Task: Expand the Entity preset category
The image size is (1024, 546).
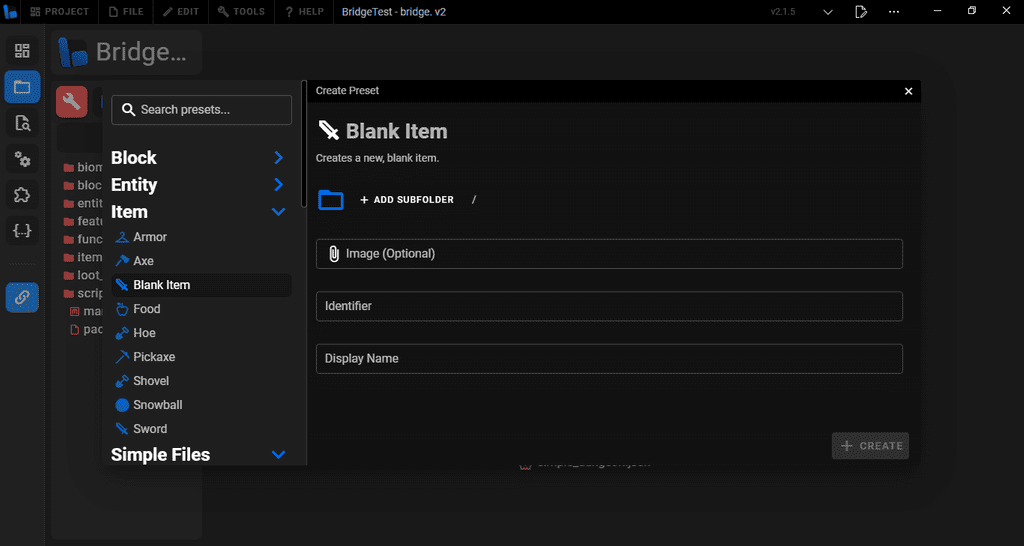Action: point(278,185)
